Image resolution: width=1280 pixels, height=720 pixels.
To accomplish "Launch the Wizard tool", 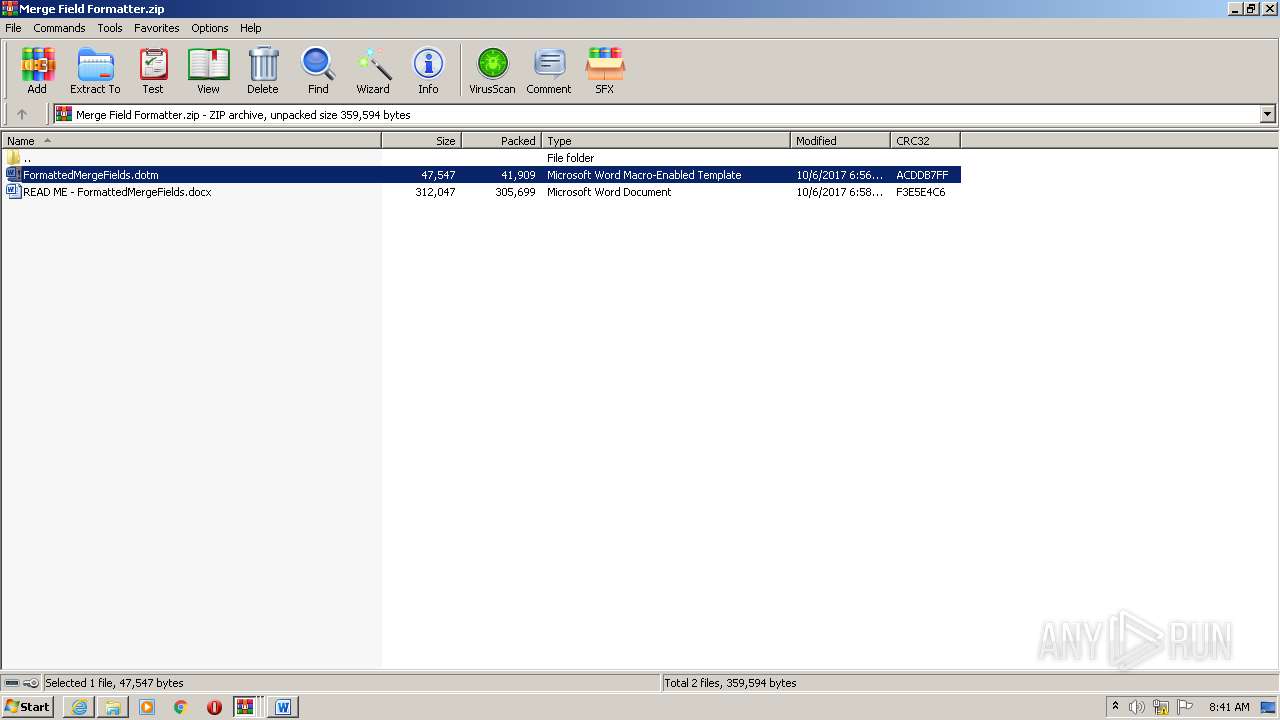I will (373, 70).
